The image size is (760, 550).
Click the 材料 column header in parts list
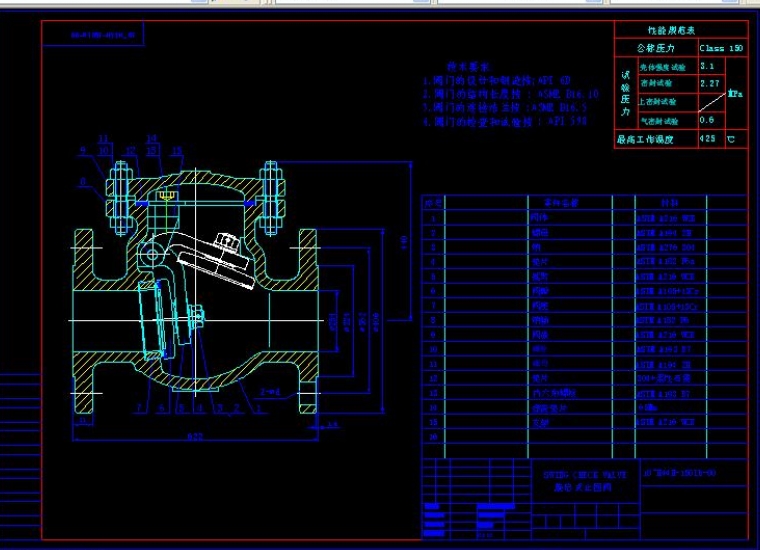[x=671, y=202]
